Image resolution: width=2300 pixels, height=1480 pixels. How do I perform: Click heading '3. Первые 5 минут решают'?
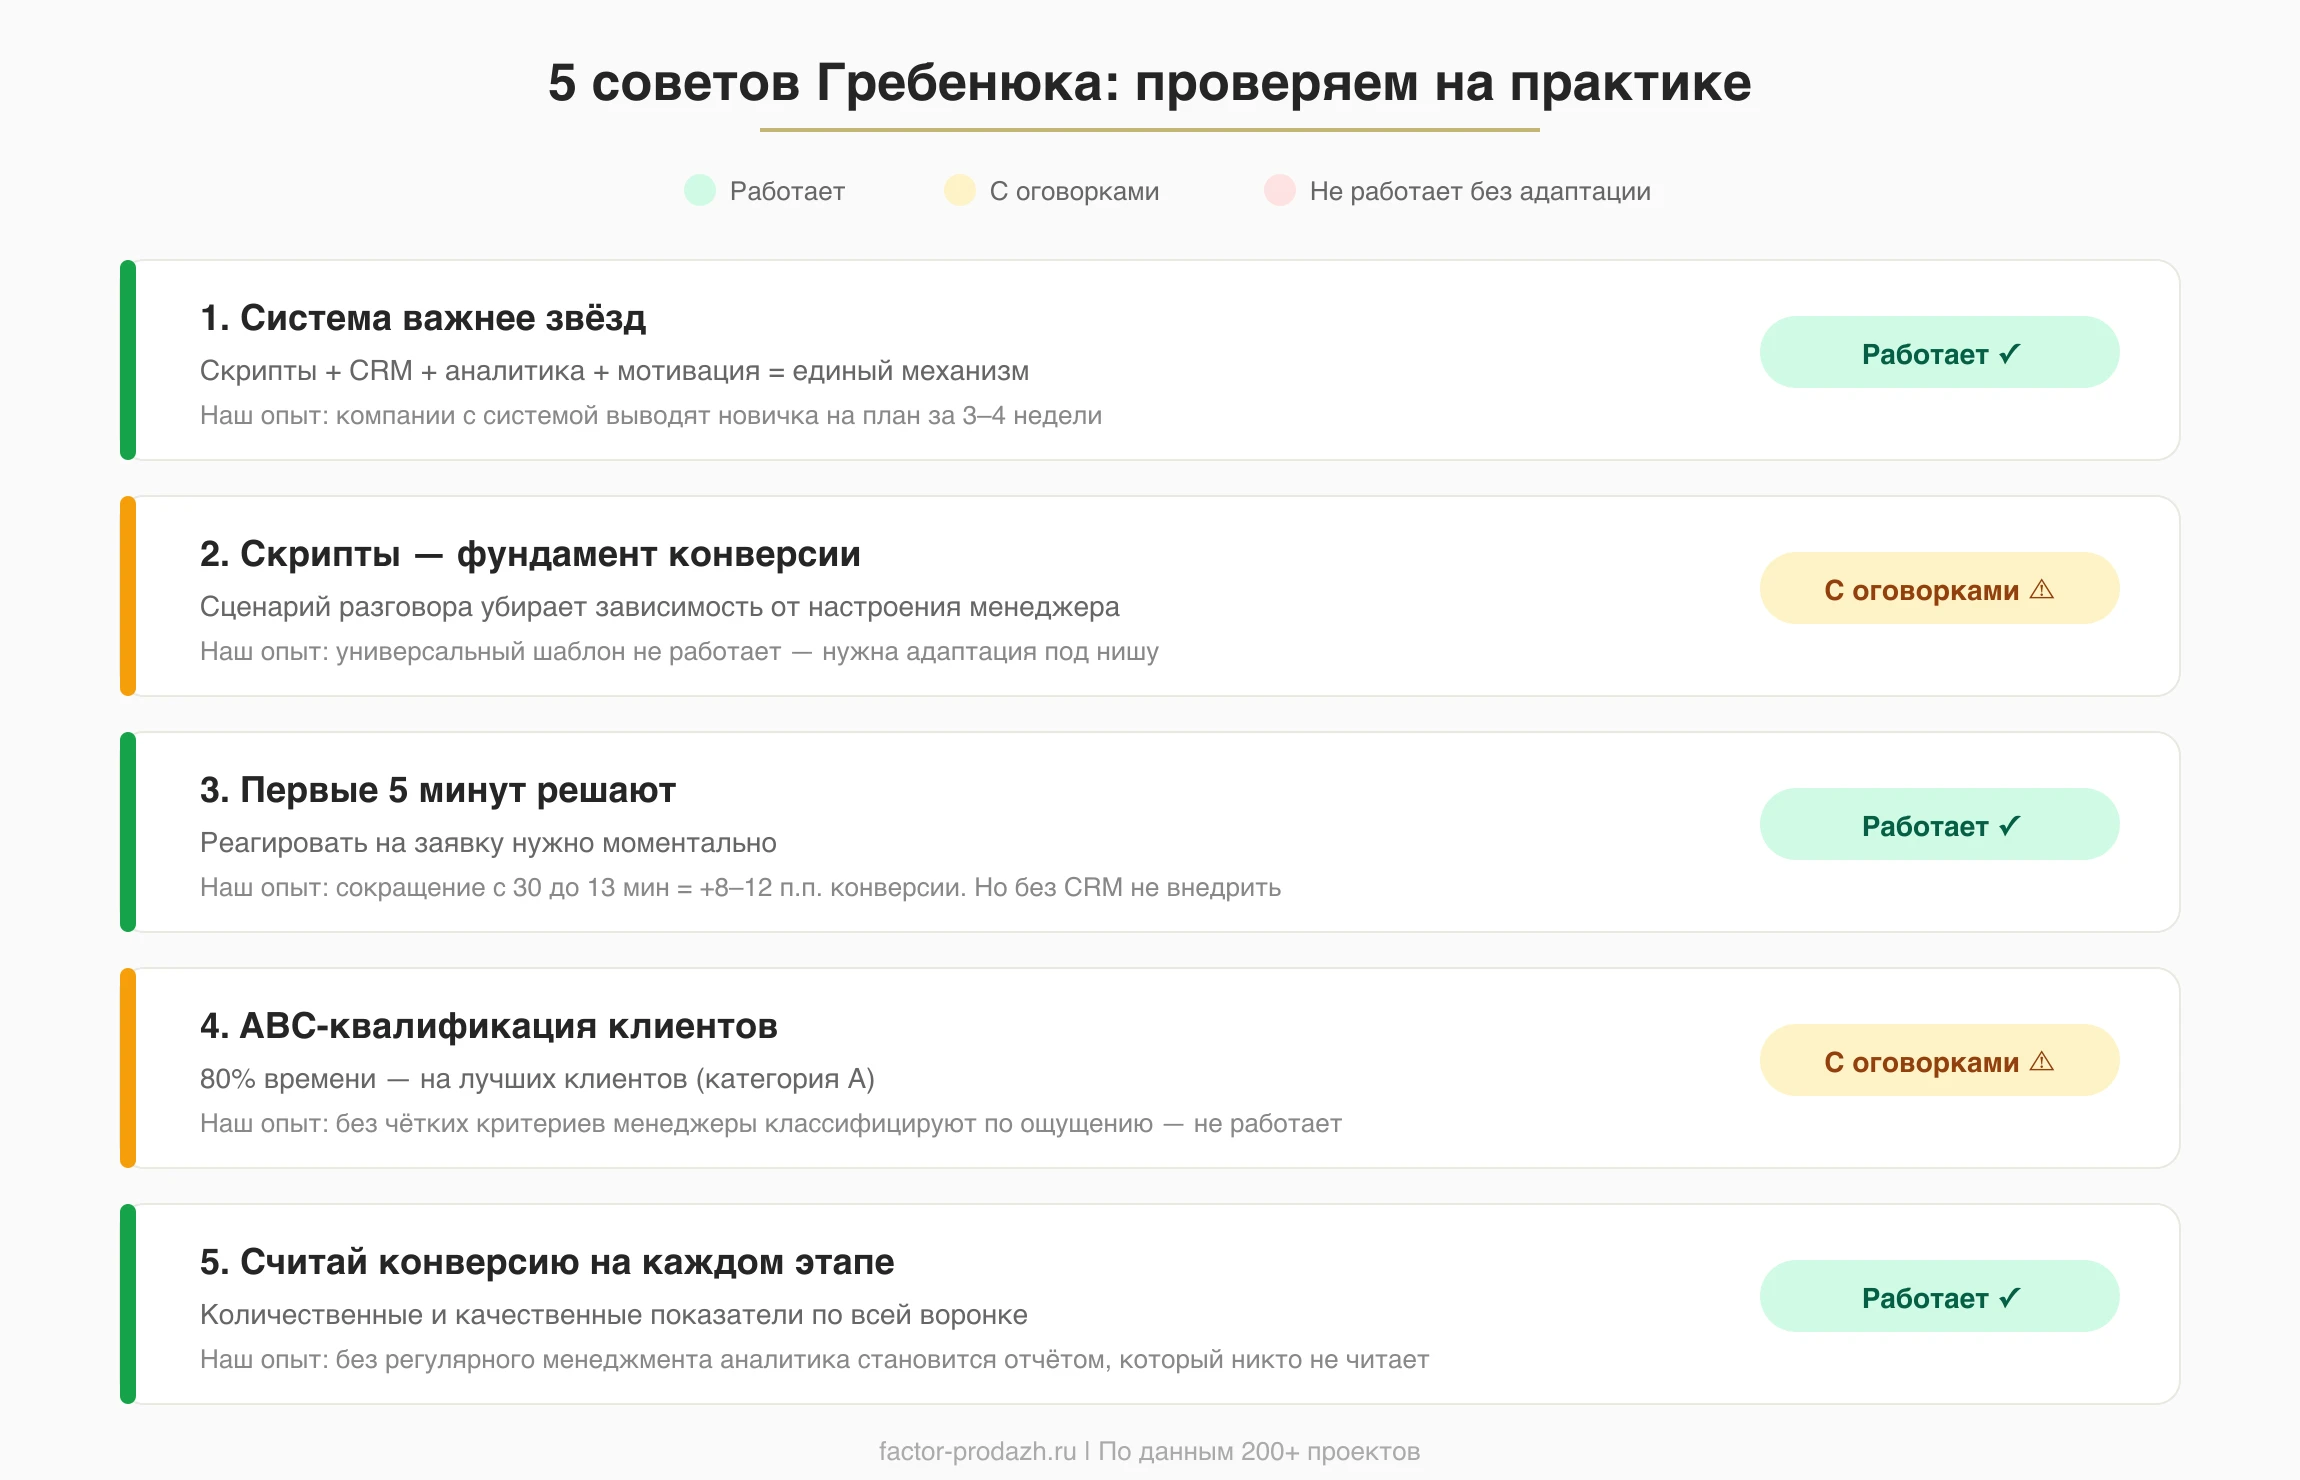pos(438,790)
